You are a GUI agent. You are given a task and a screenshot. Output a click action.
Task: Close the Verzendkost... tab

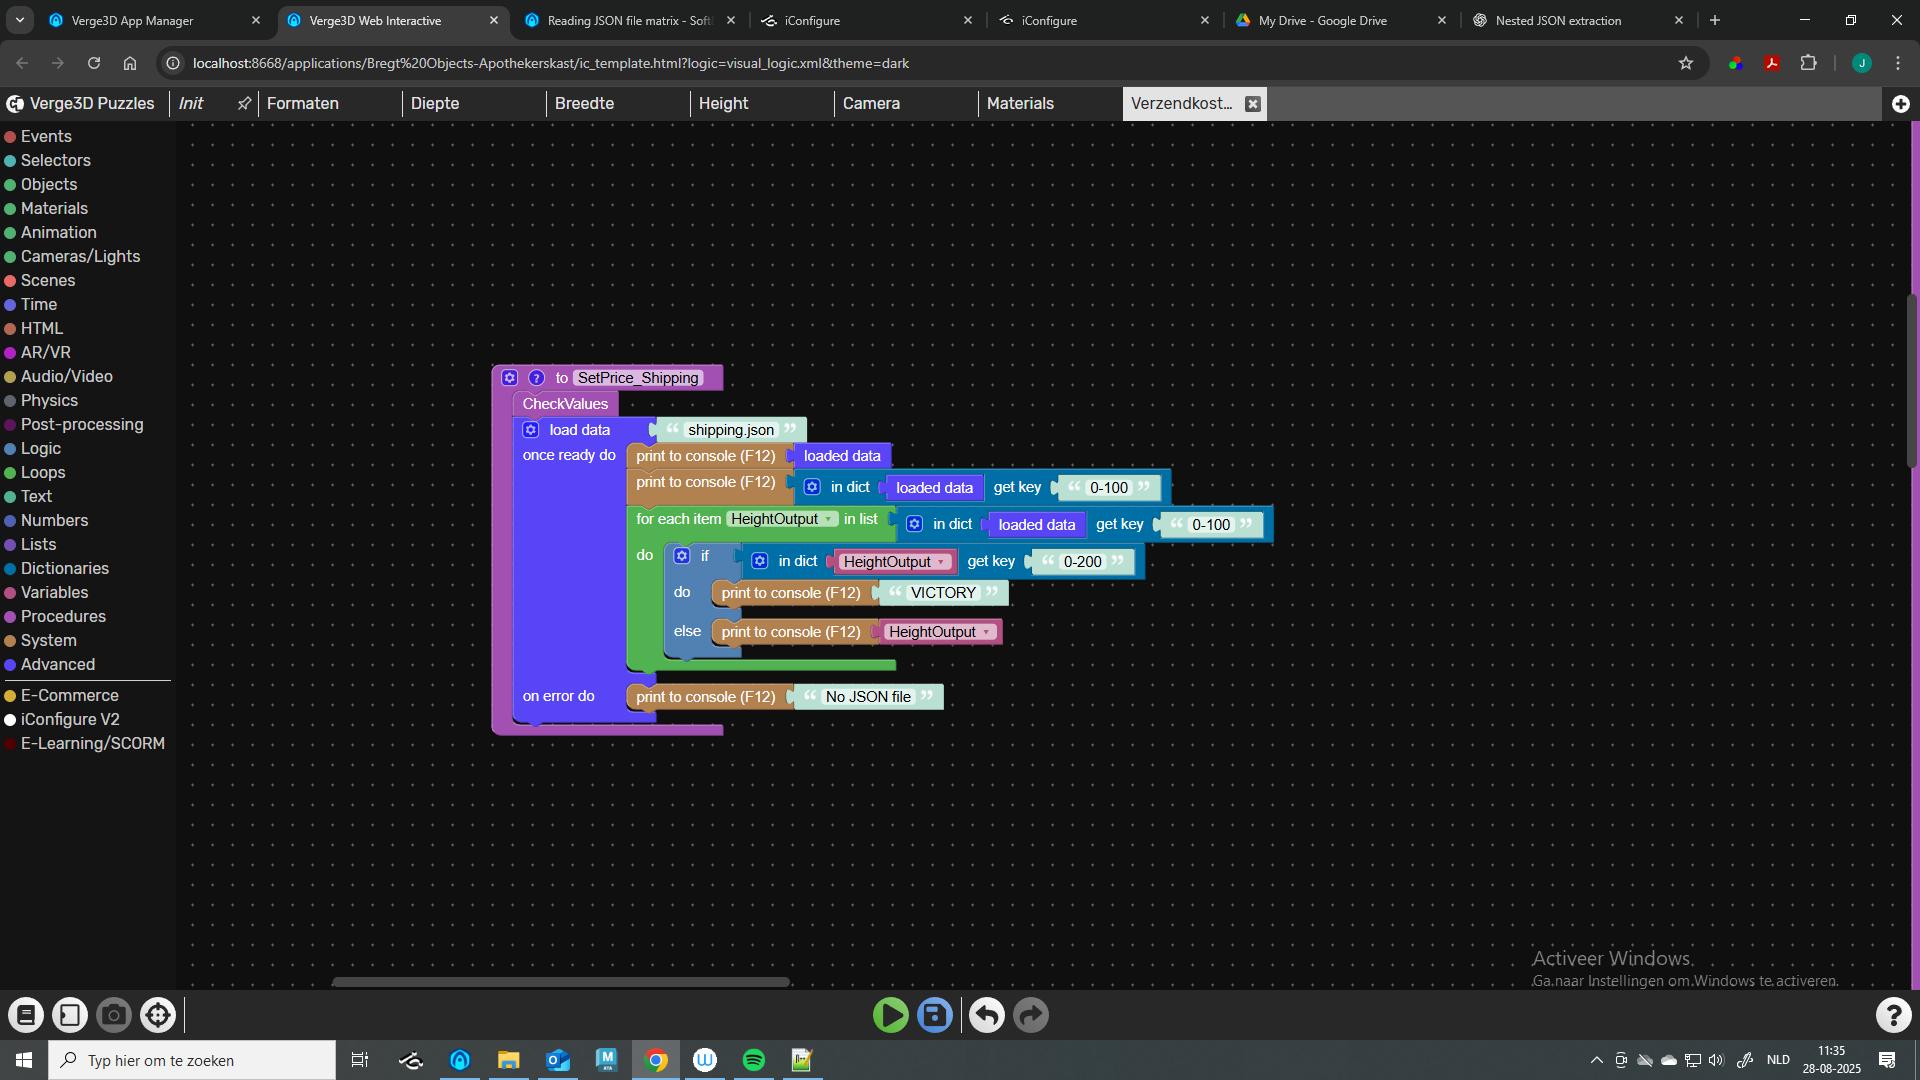pos(1252,104)
